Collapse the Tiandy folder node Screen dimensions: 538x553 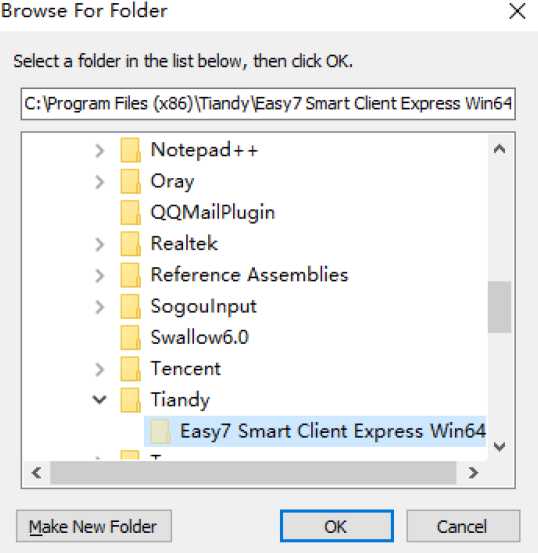tap(99, 400)
